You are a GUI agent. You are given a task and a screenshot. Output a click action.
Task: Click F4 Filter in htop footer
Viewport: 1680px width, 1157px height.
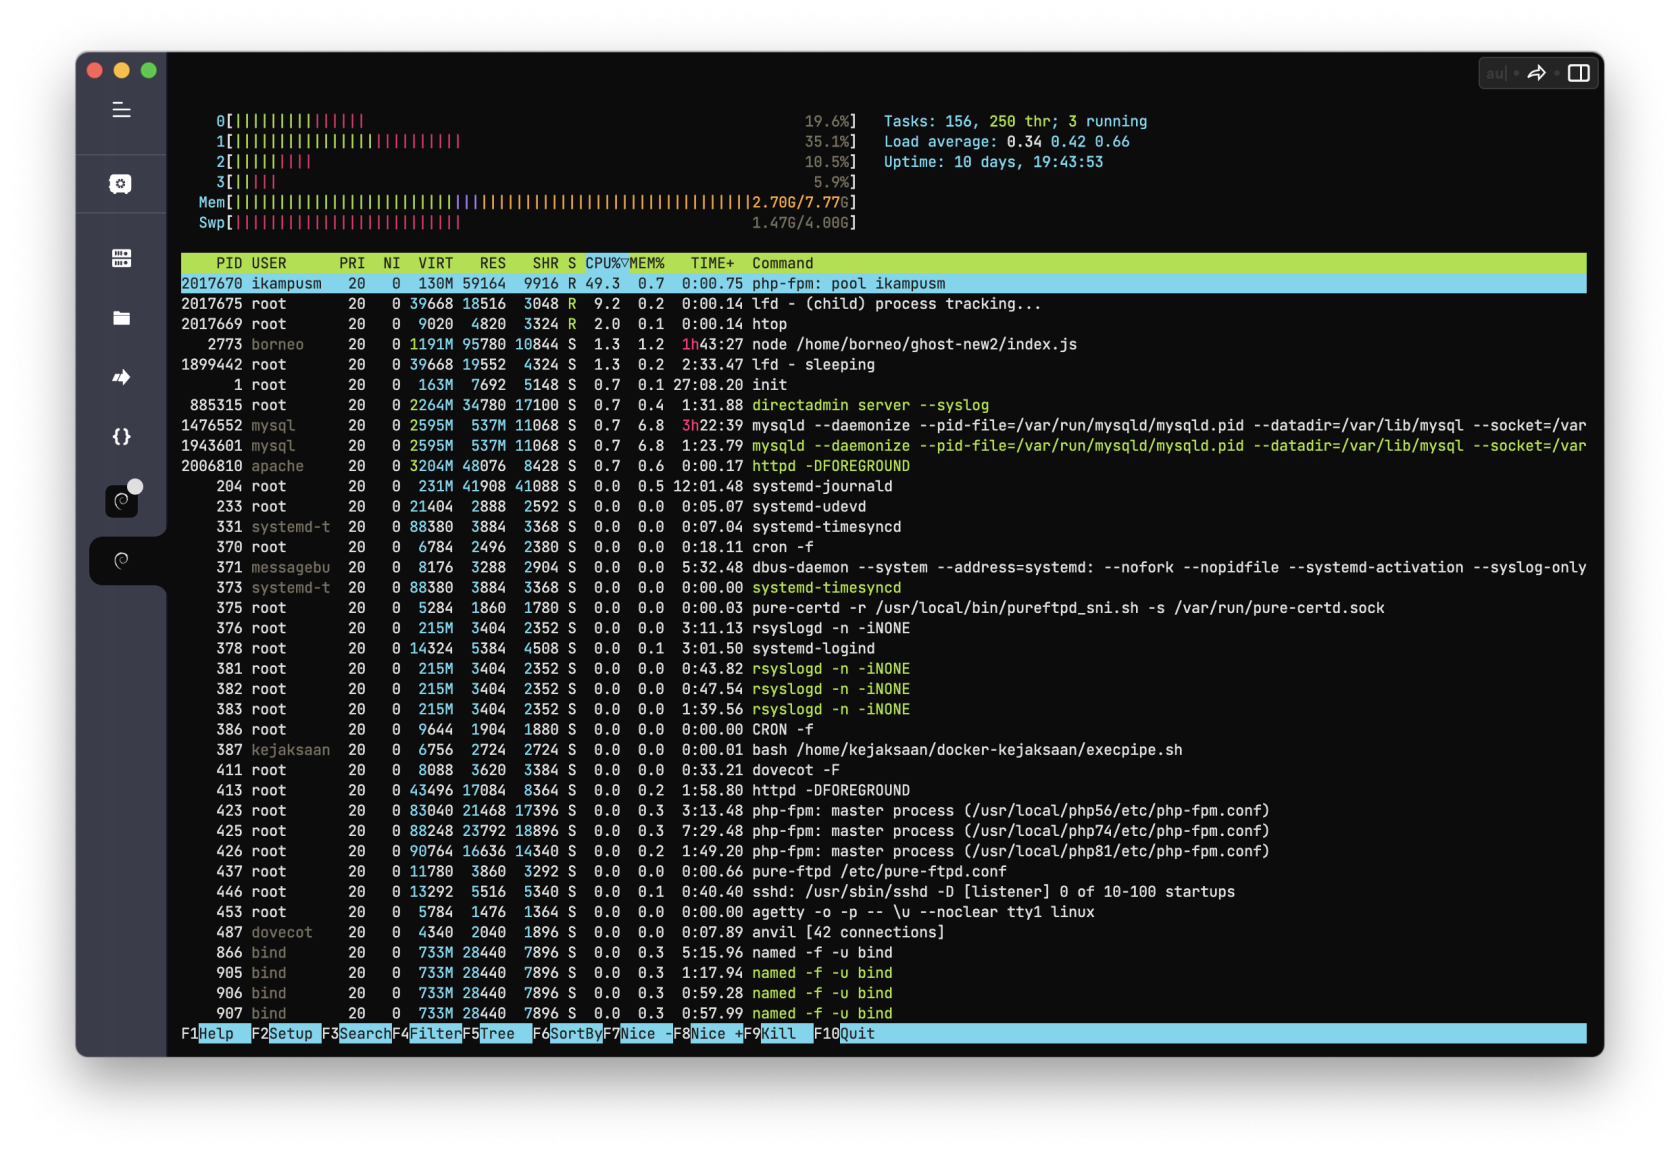427,1033
